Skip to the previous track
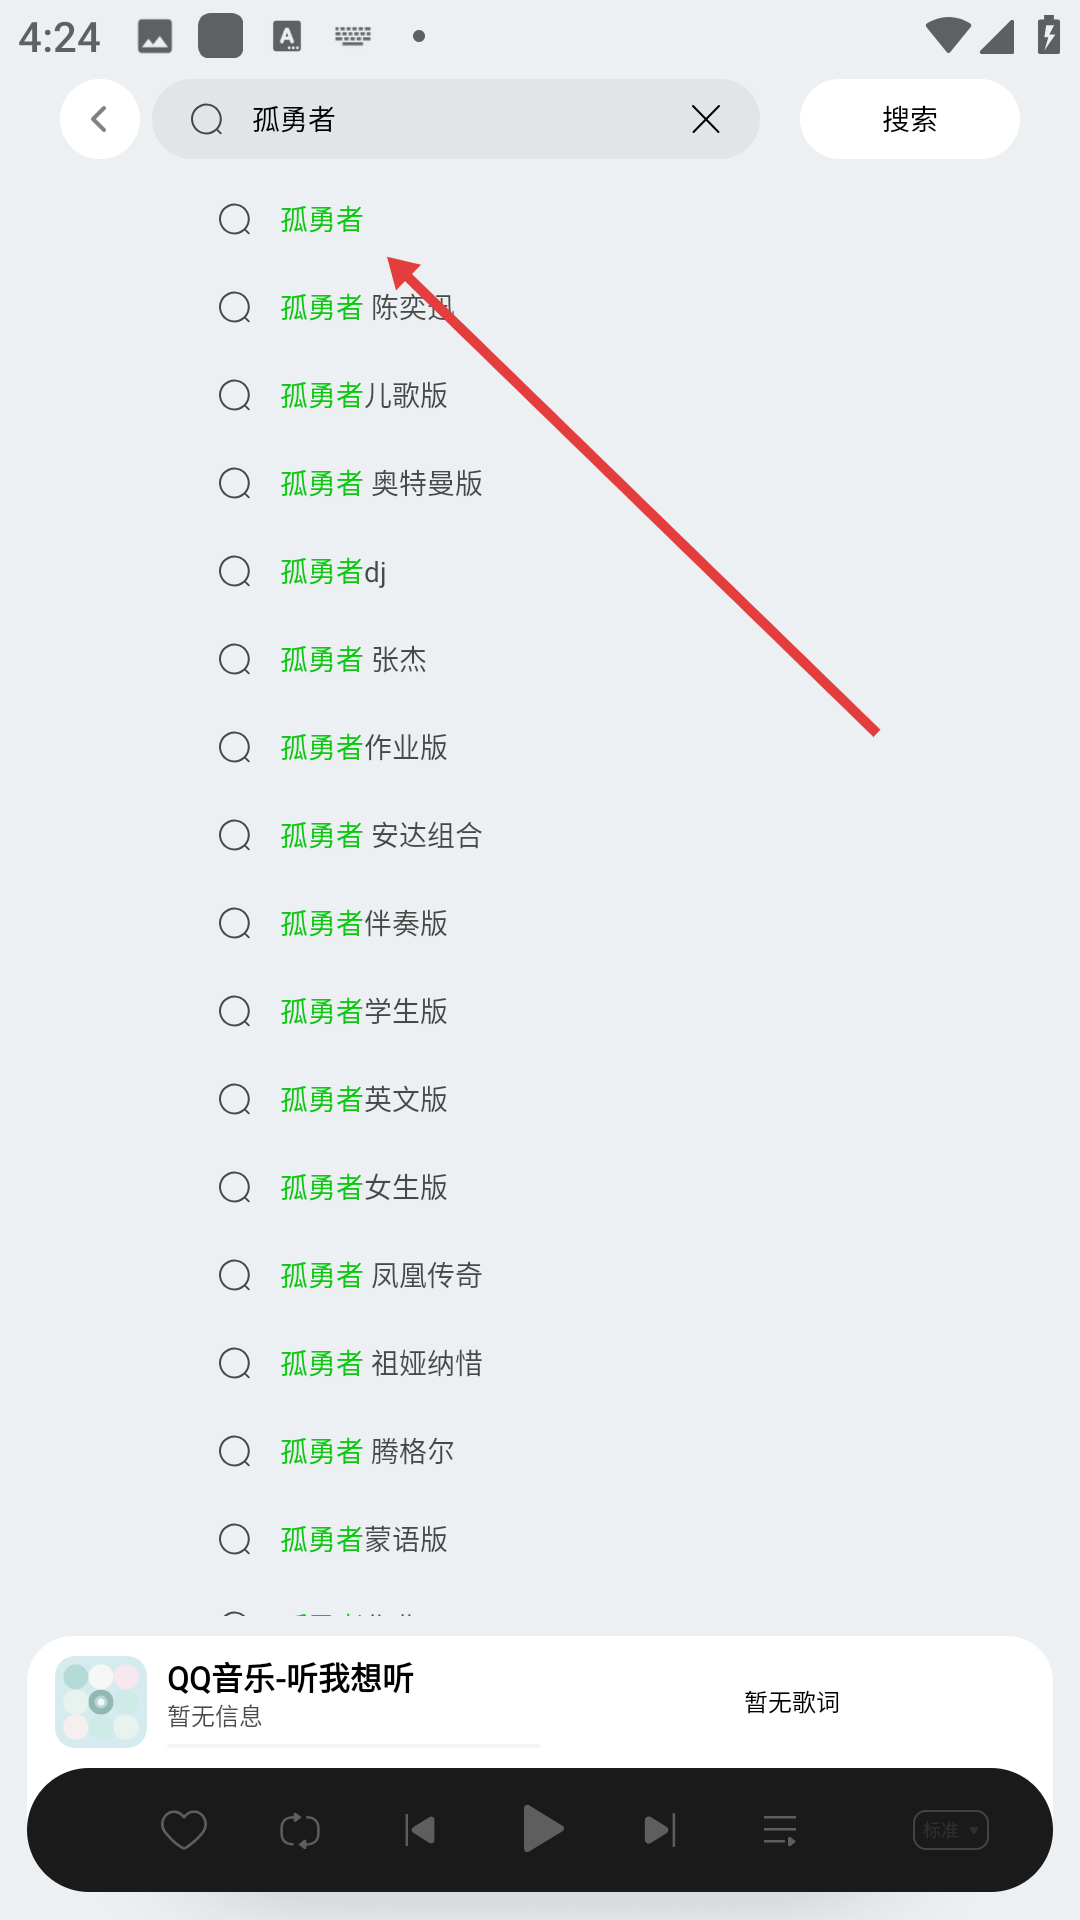 point(420,1830)
